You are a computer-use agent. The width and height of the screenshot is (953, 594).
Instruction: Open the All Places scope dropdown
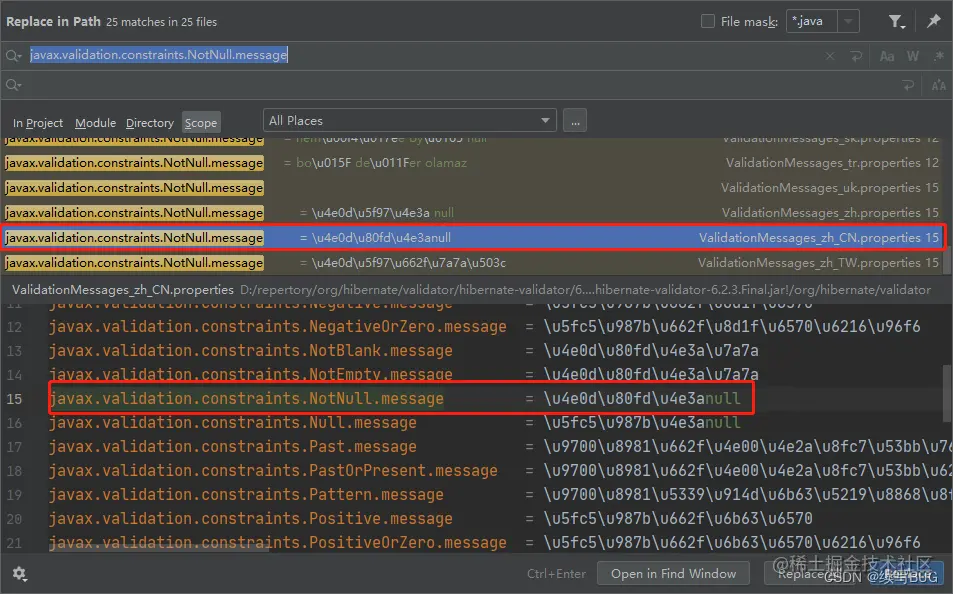(410, 120)
